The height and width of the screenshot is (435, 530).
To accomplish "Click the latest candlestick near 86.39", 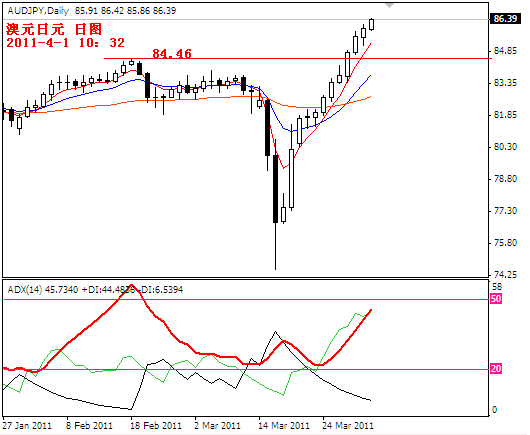I will [x=371, y=24].
